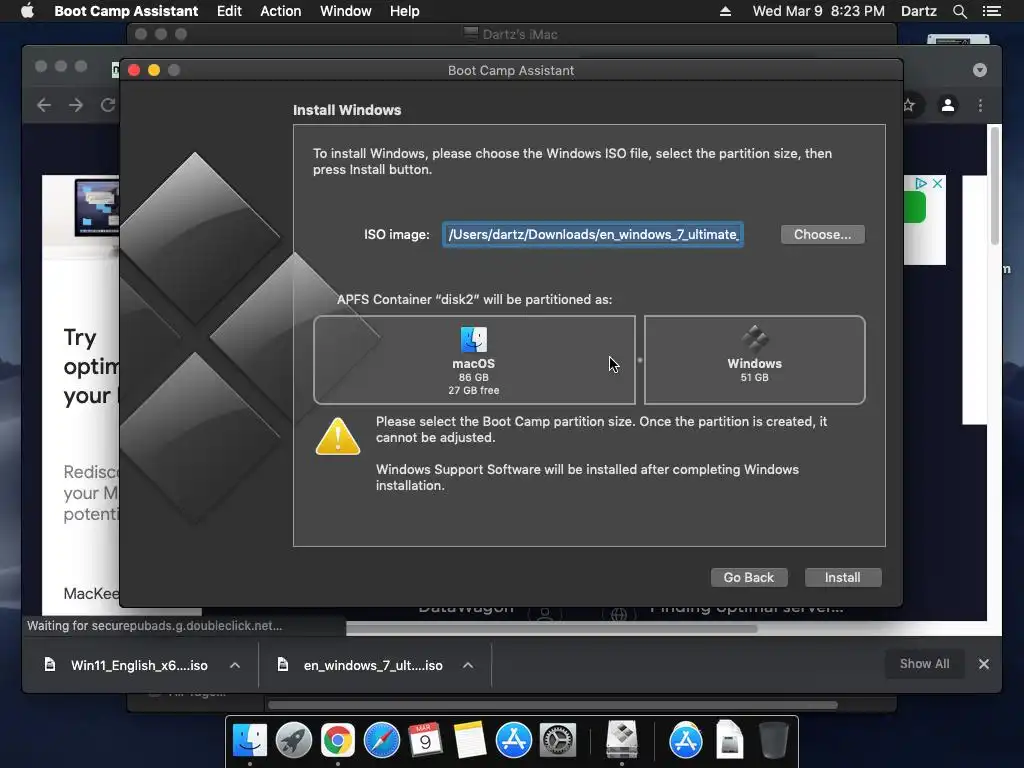This screenshot has width=1024, height=768.
Task: Open Finder from the Dock
Action: point(249,741)
